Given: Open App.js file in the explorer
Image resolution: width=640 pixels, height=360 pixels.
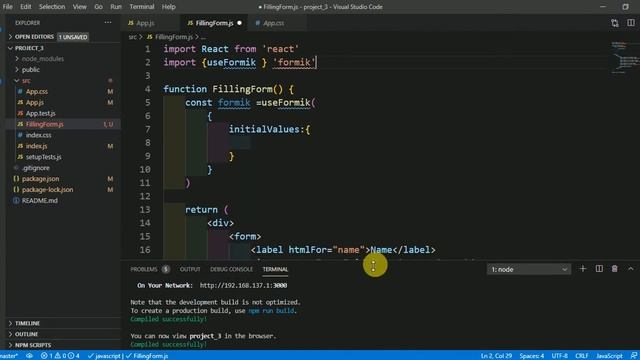Looking at the screenshot, I should [x=35, y=102].
